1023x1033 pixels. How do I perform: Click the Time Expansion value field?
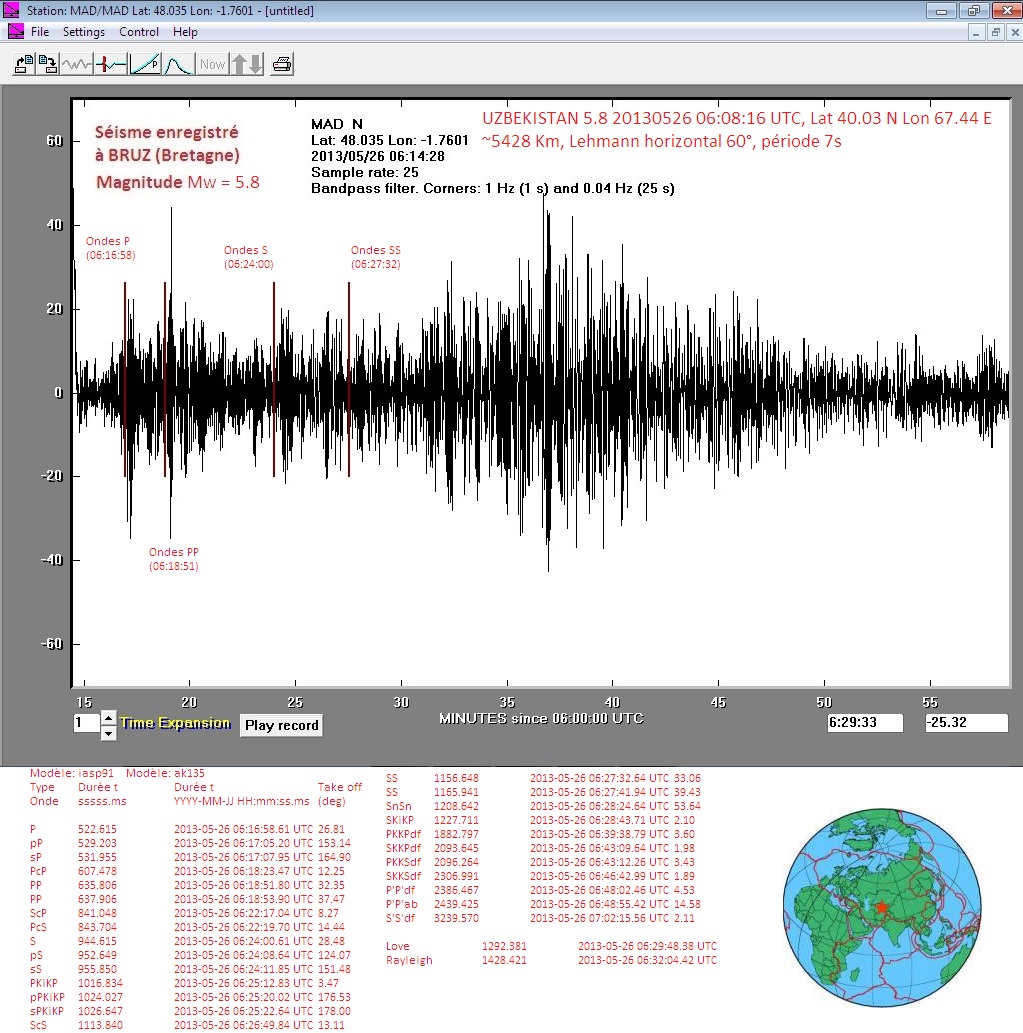[x=86, y=724]
